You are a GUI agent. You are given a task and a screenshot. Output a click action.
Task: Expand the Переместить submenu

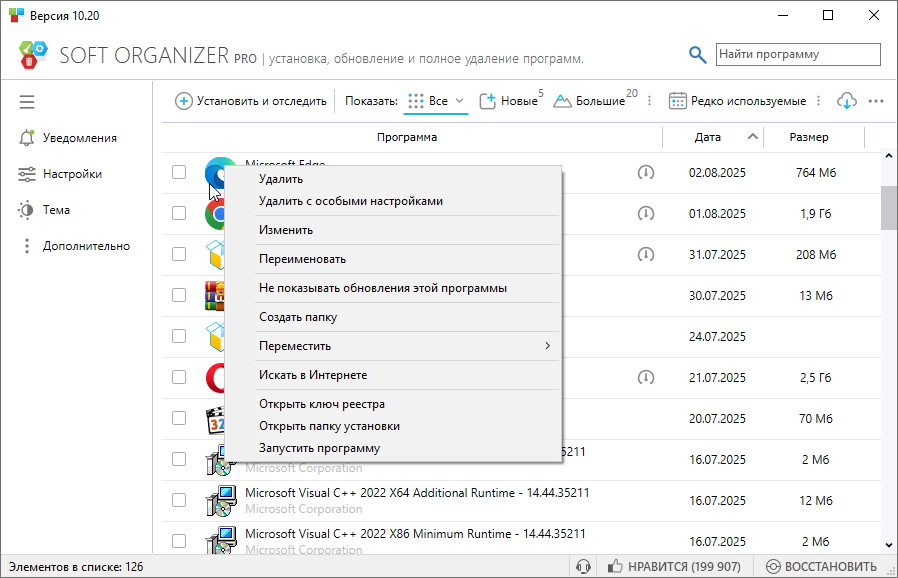[x=407, y=346]
